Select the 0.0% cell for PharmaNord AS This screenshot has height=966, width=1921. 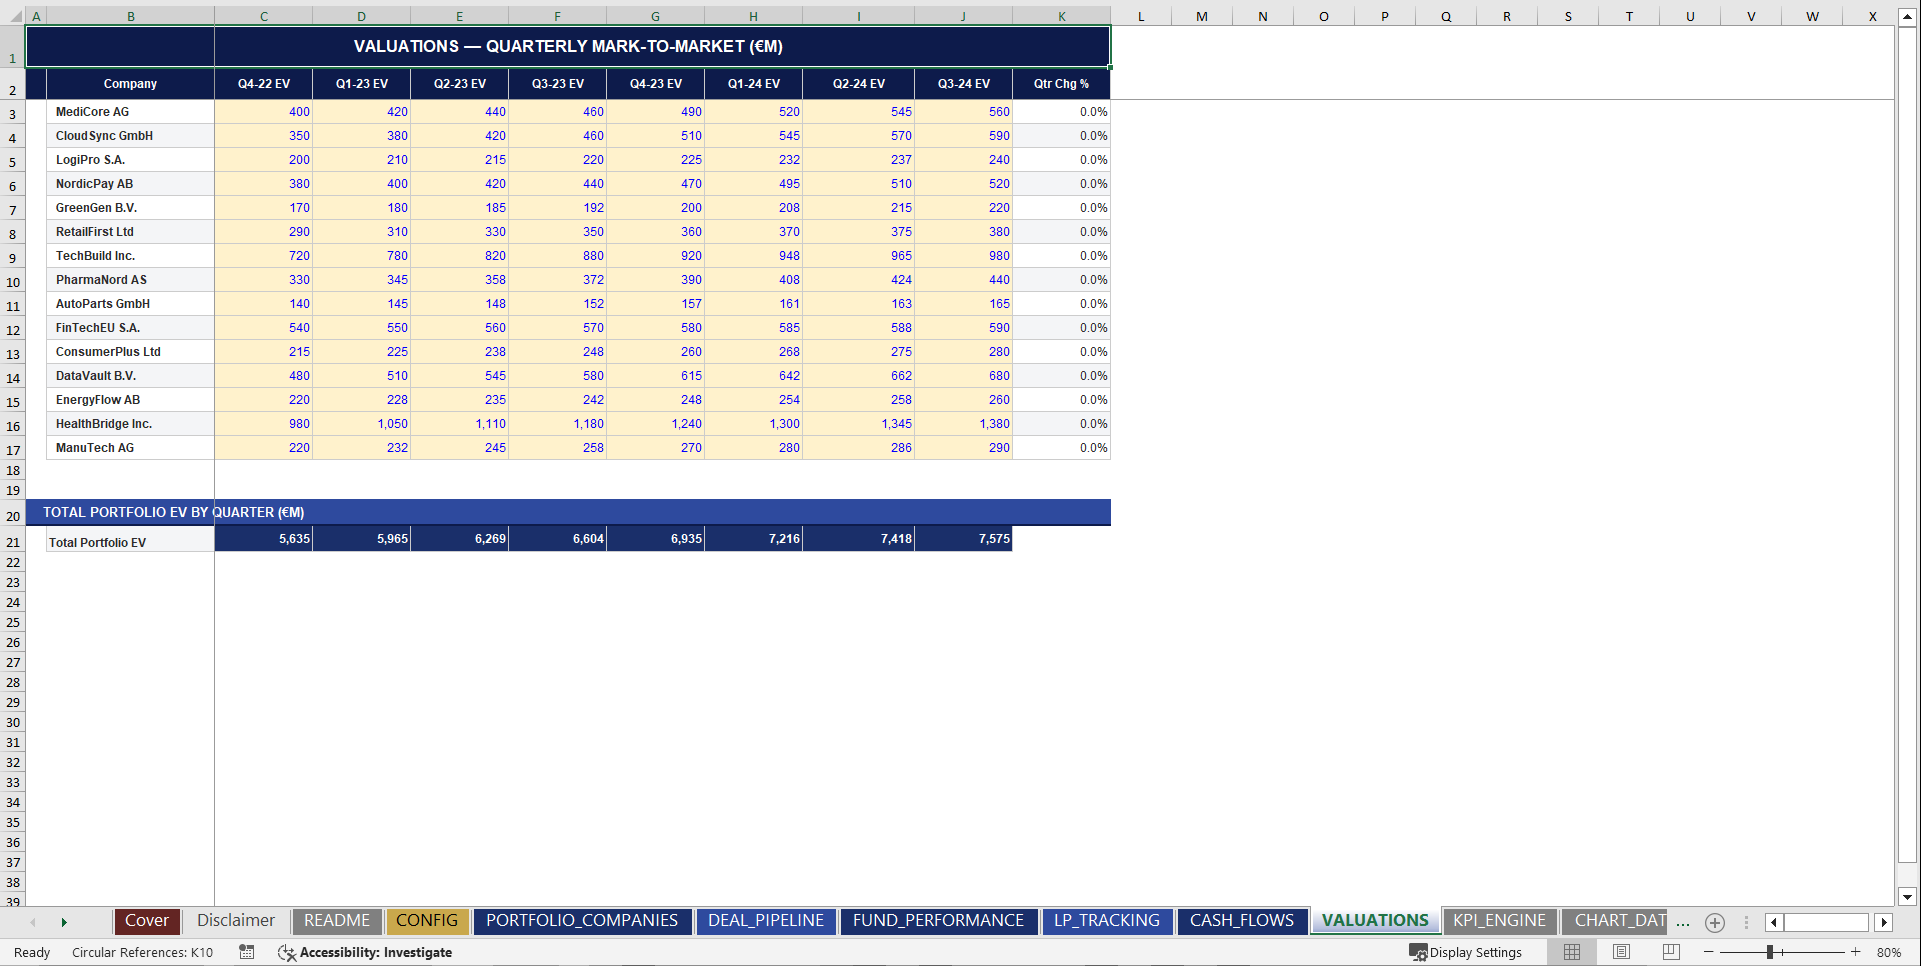(x=1062, y=280)
